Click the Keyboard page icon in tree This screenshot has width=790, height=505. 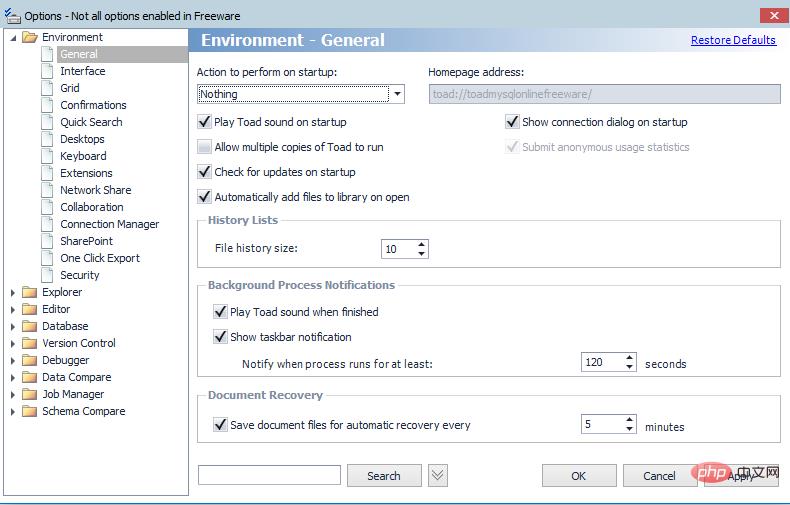(47, 156)
